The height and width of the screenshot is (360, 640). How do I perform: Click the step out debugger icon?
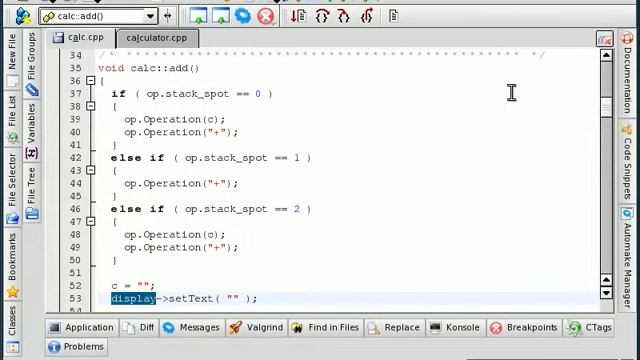tap(367, 16)
